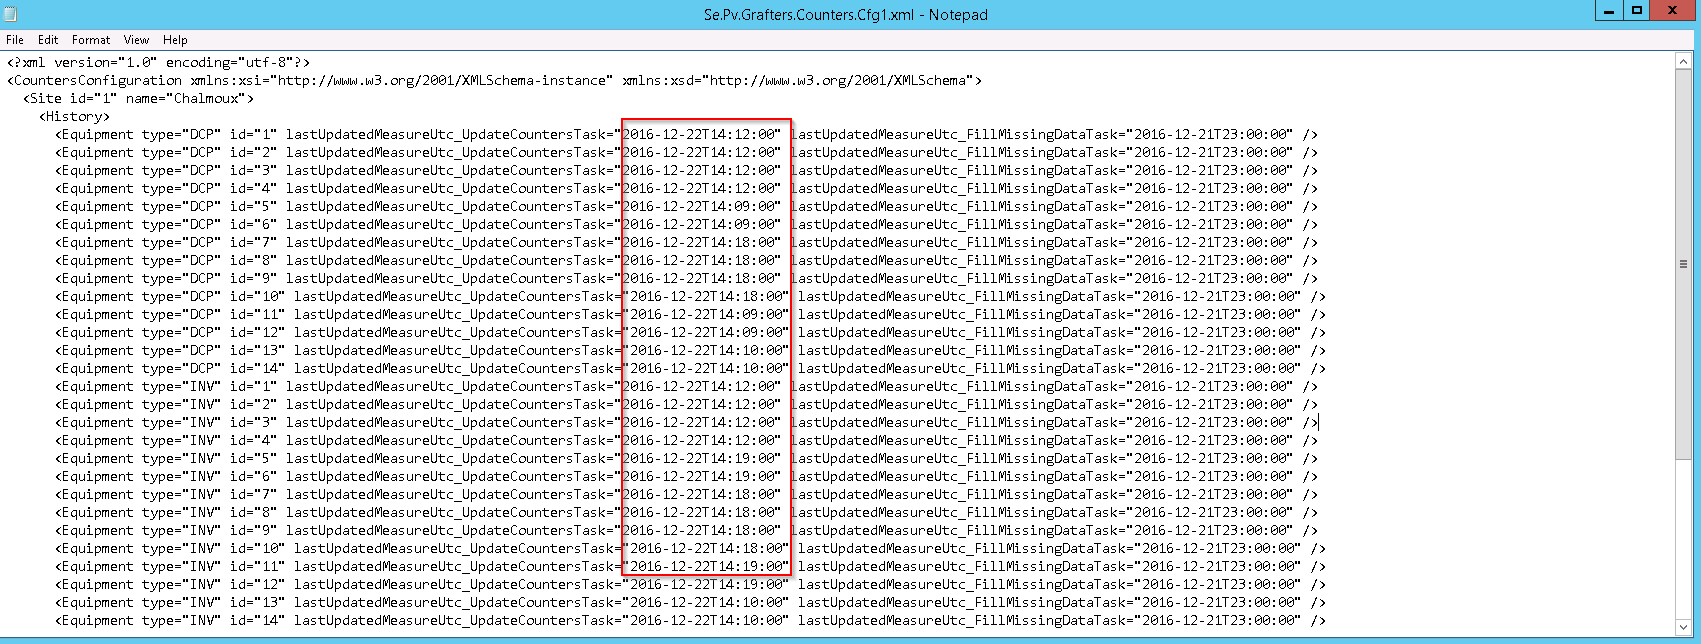Place cursor on the <History> tag
The image size is (1701, 644).
click(x=75, y=117)
